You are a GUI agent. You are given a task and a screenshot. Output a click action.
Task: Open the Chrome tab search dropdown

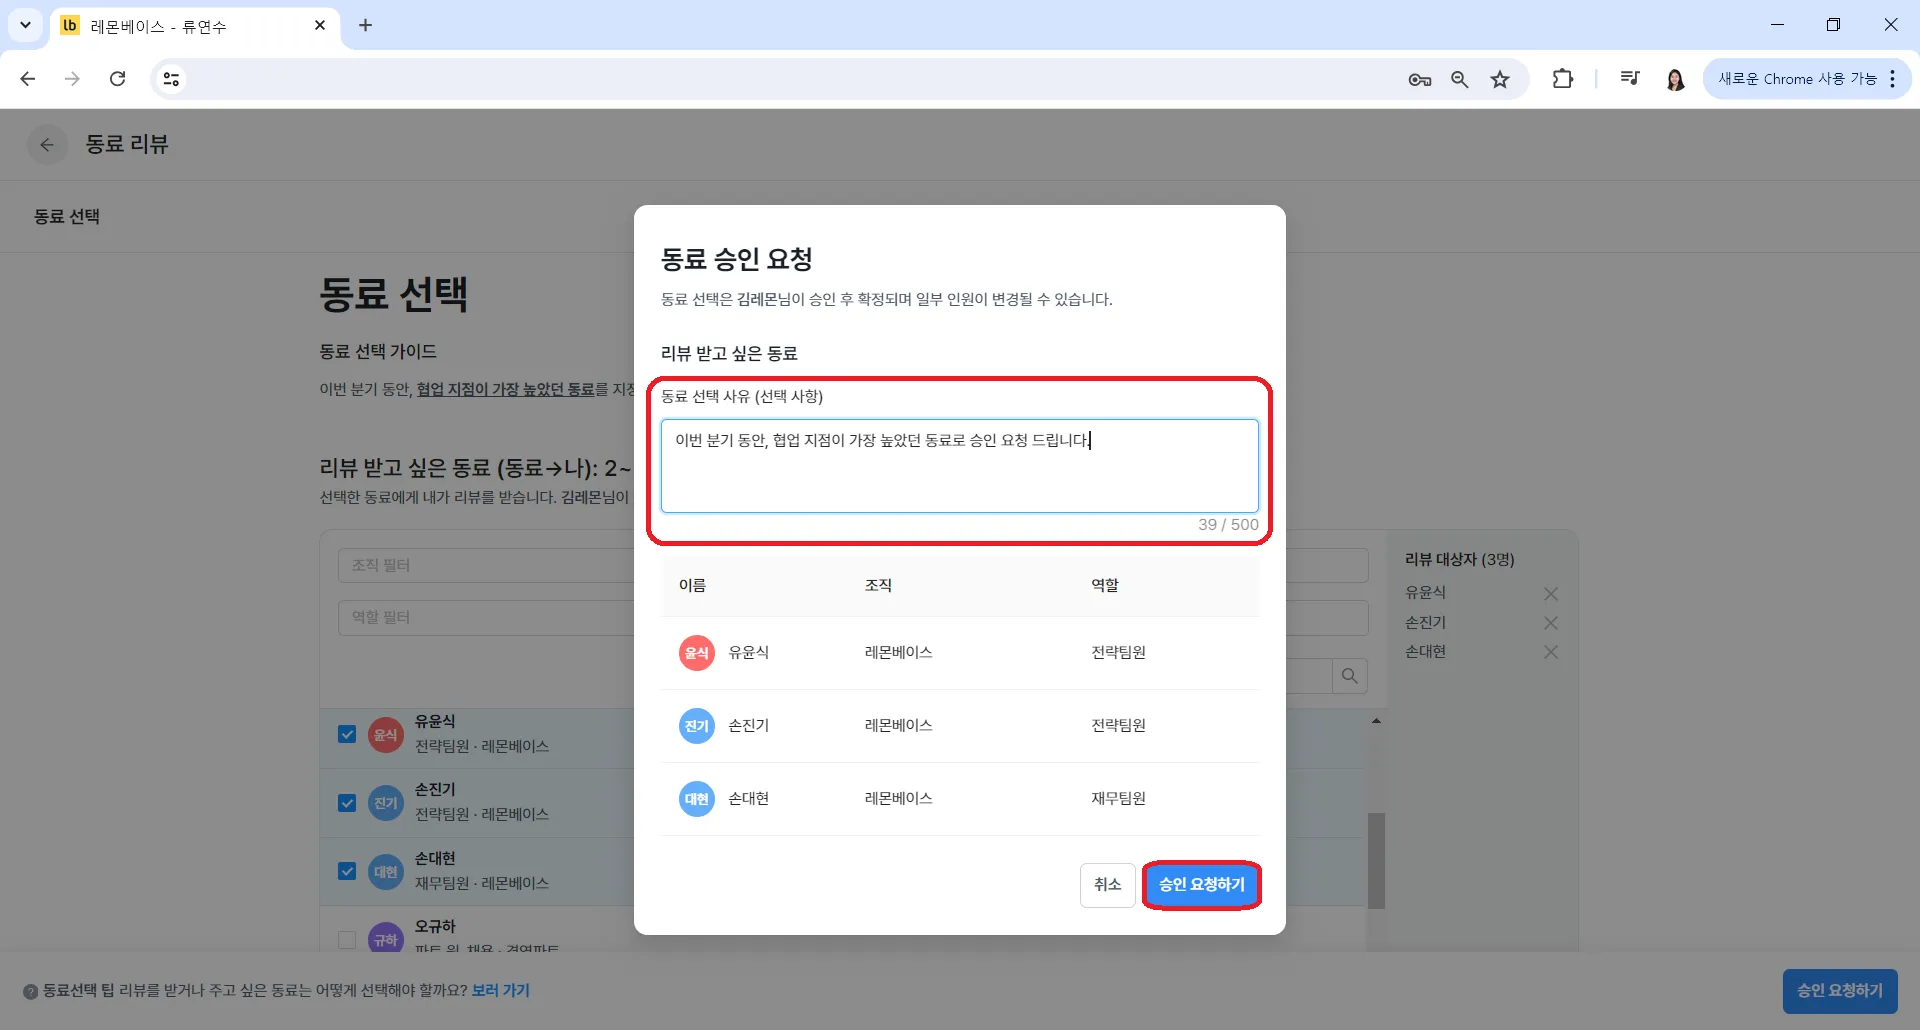click(x=25, y=25)
